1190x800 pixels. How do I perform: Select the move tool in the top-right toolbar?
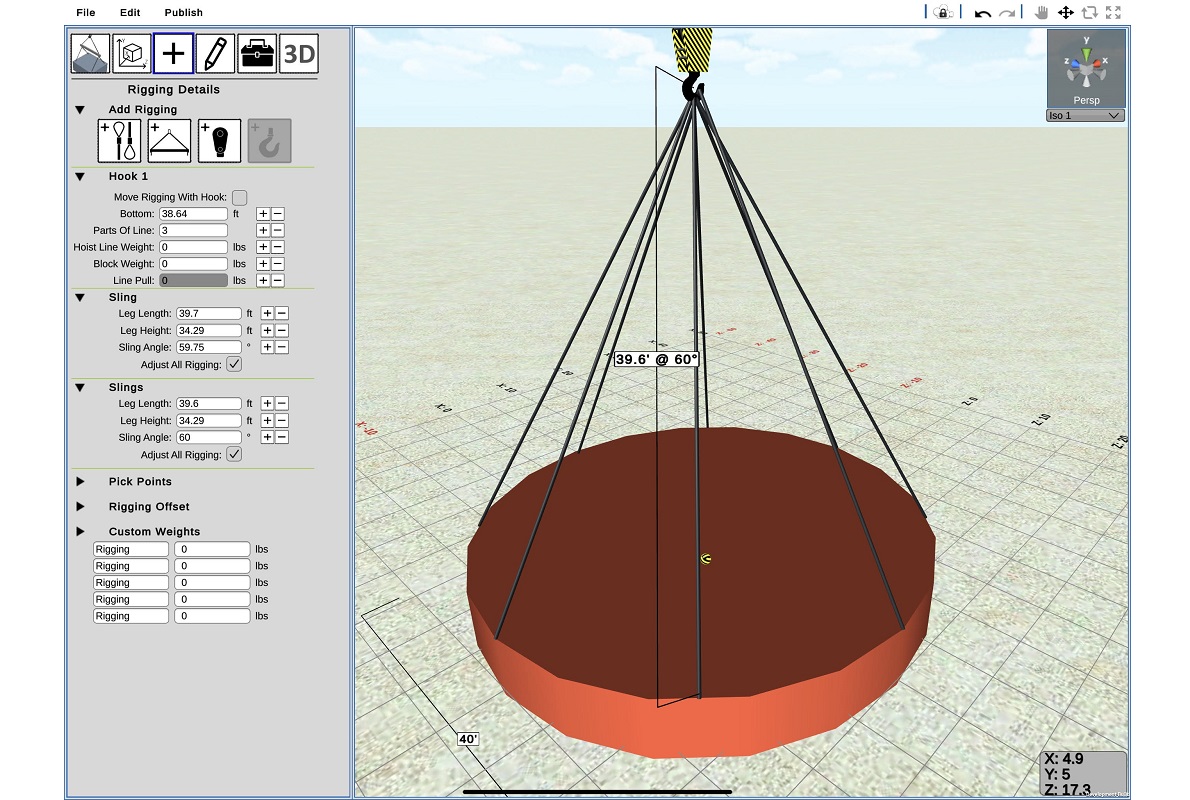pos(1066,13)
